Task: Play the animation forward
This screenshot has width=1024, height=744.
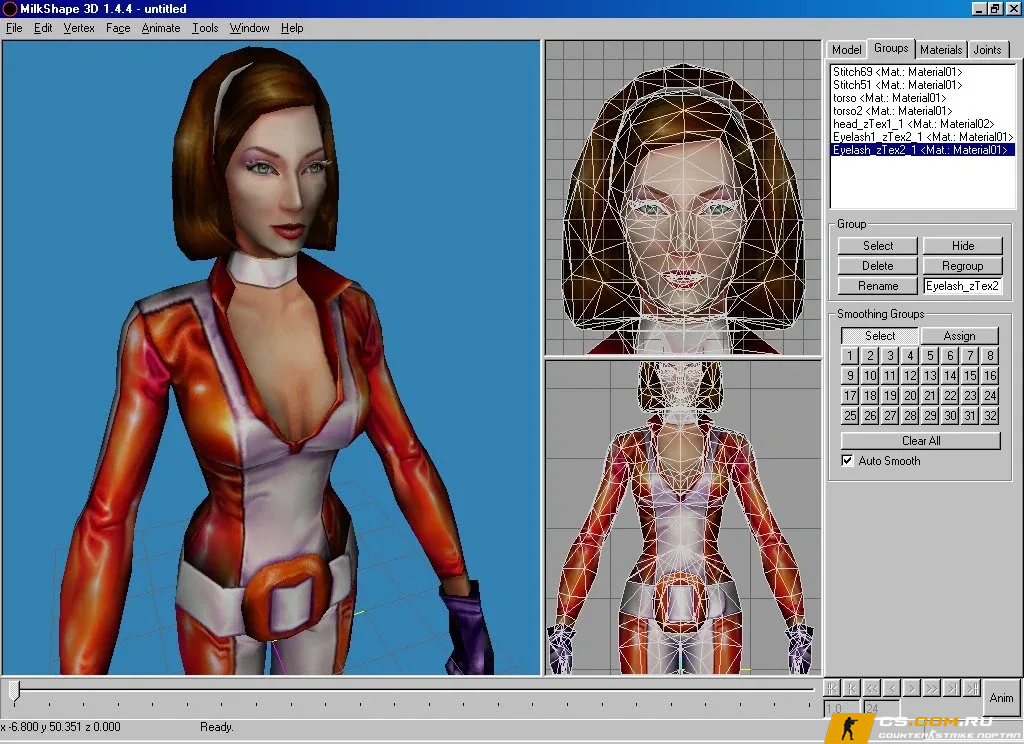Action: (933, 688)
